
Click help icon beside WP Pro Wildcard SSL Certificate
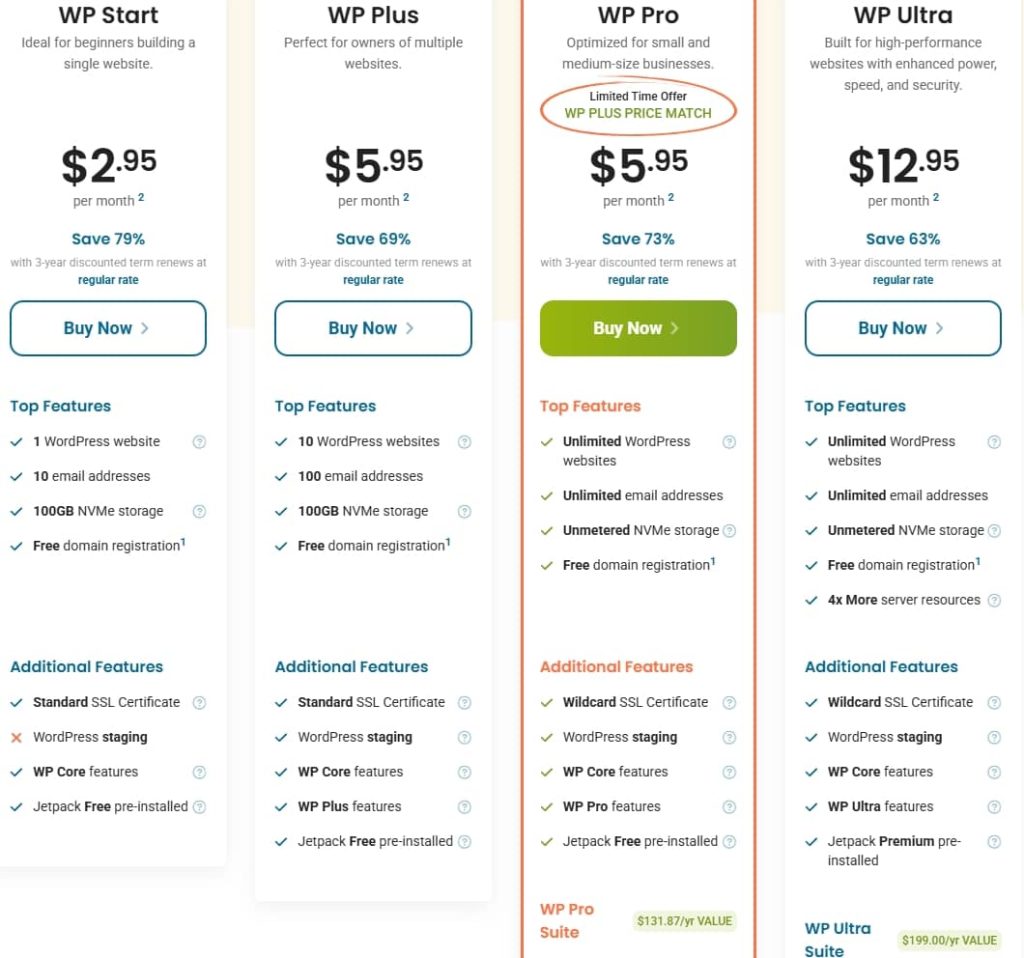click(x=729, y=703)
